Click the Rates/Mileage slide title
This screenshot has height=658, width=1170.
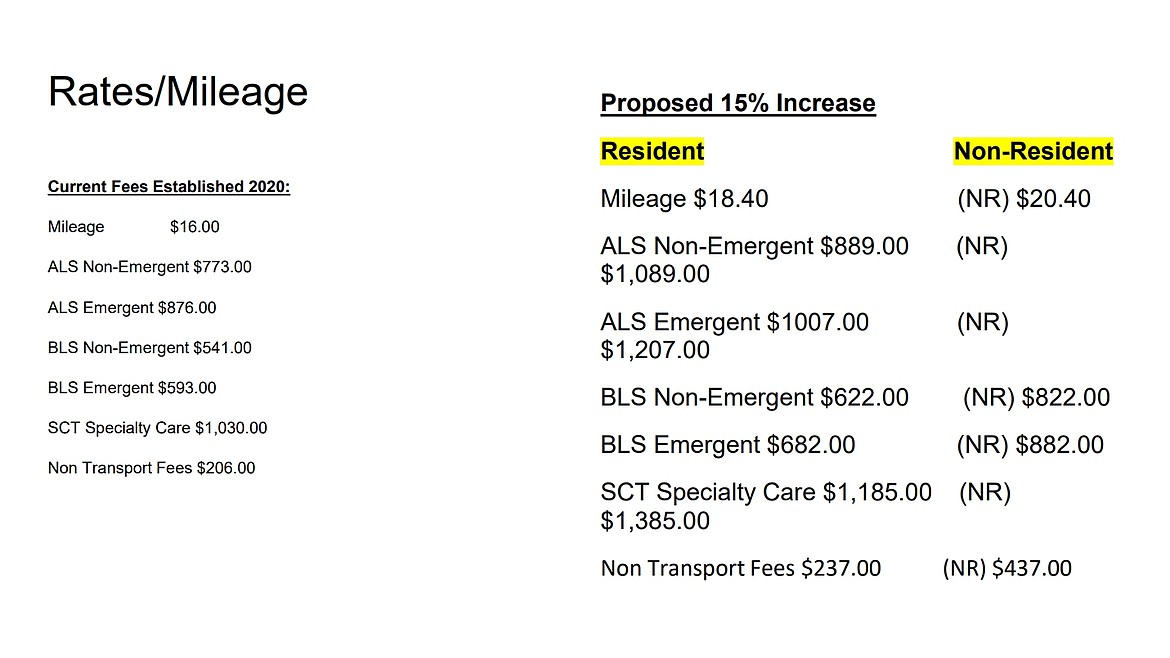click(178, 92)
